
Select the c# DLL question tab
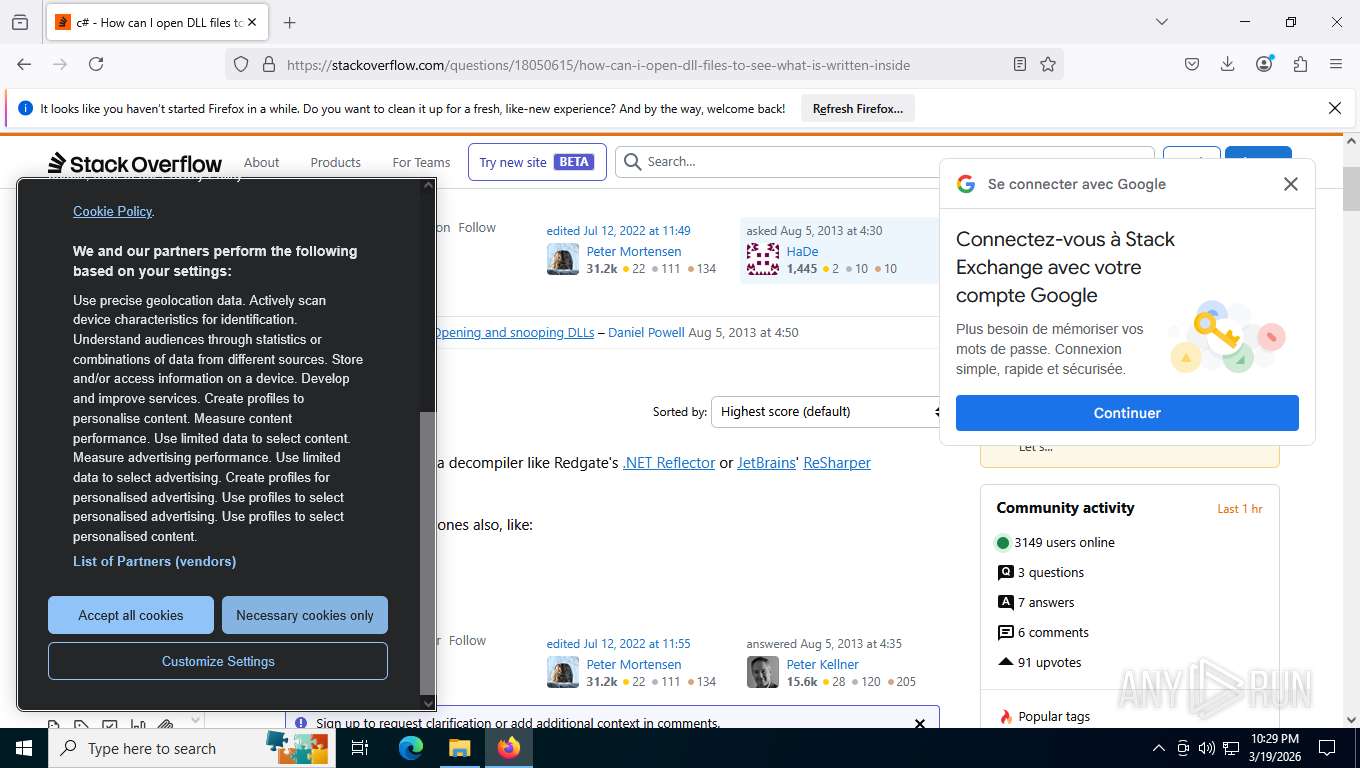[156, 22]
